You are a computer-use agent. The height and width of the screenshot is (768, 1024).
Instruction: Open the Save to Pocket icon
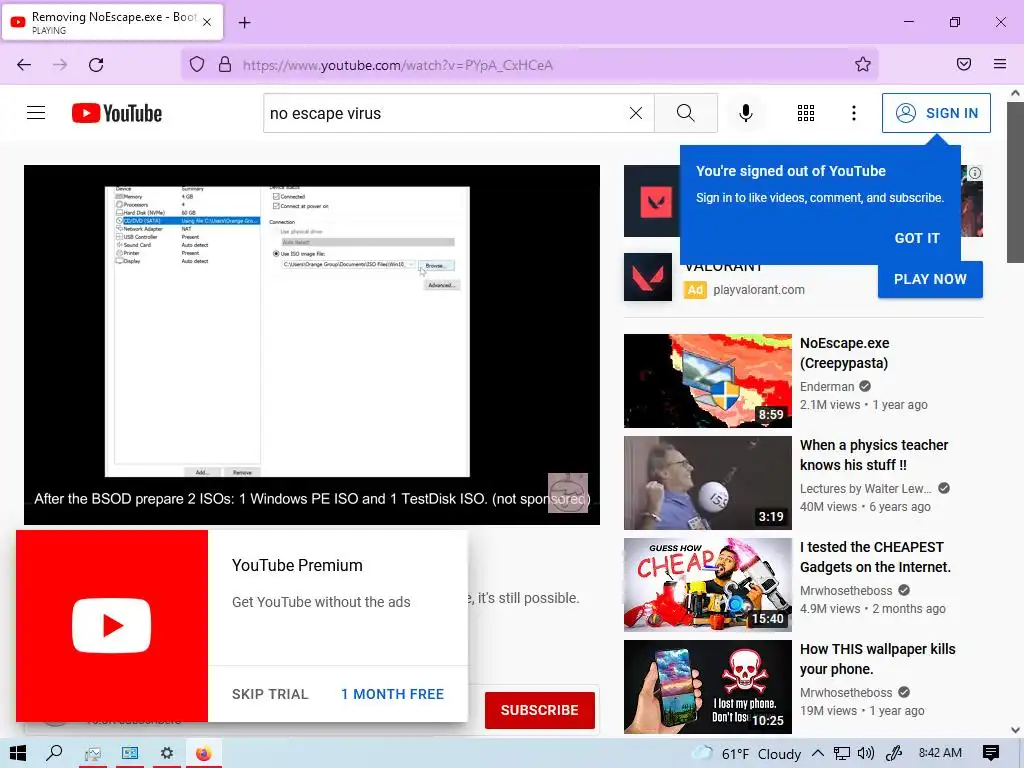click(964, 64)
